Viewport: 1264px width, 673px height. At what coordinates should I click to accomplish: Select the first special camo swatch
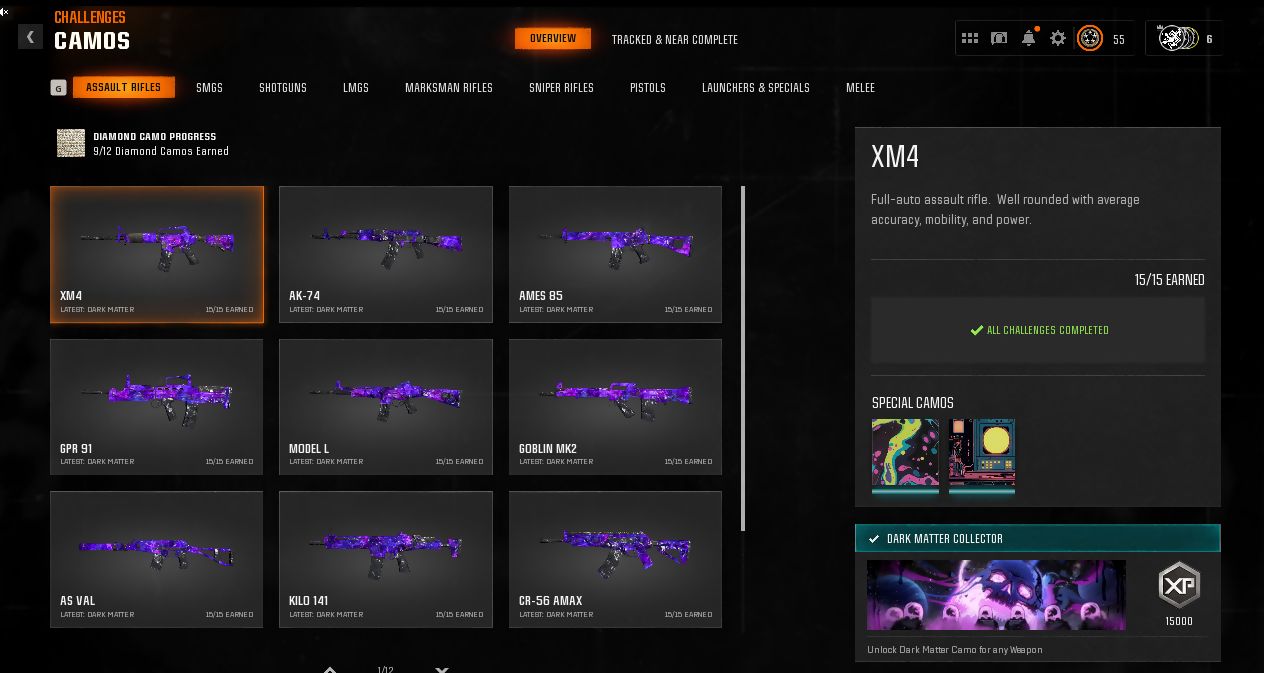[905, 456]
